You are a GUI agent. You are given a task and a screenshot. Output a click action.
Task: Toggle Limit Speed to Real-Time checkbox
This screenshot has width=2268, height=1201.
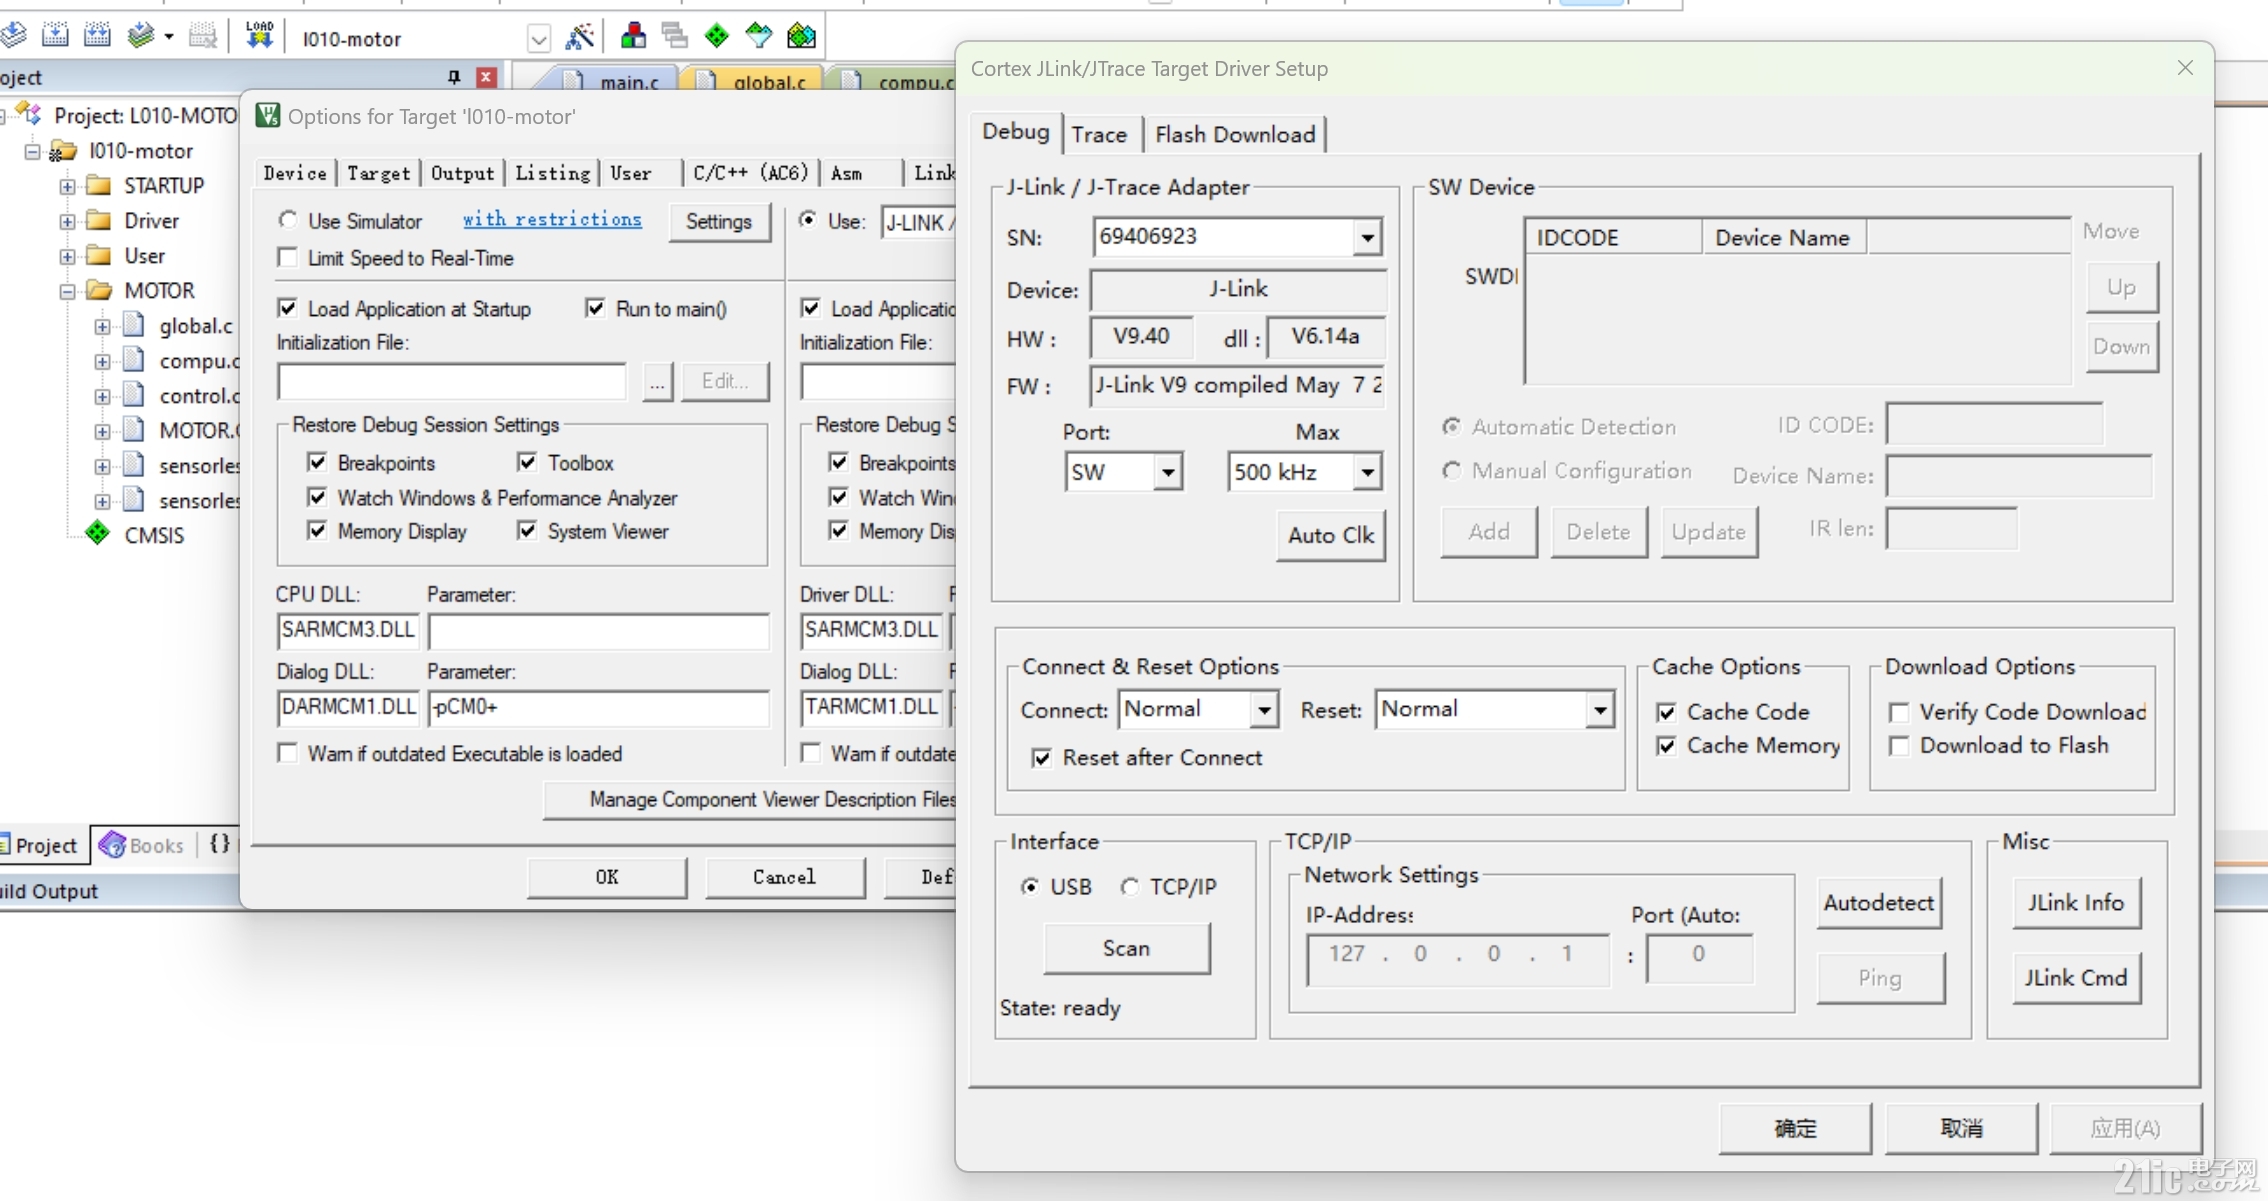point(288,258)
